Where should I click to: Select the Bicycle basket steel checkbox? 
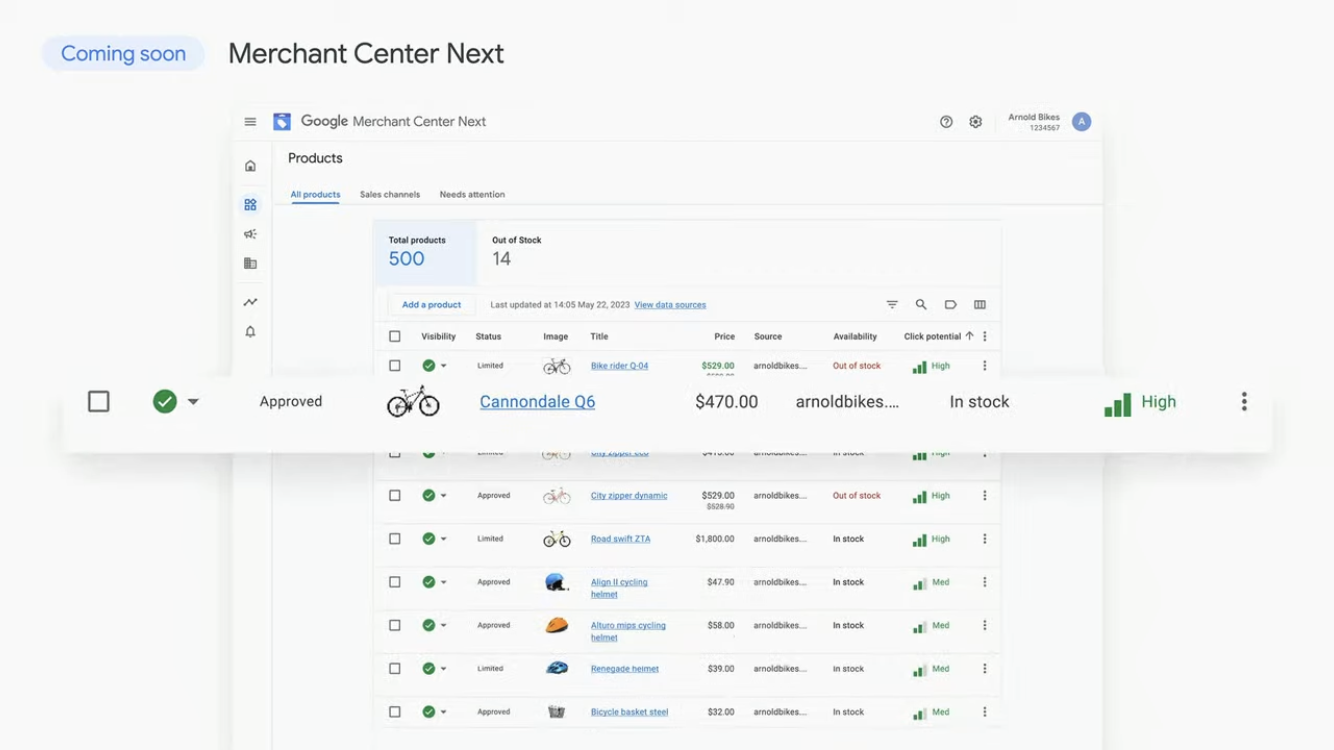click(x=395, y=712)
